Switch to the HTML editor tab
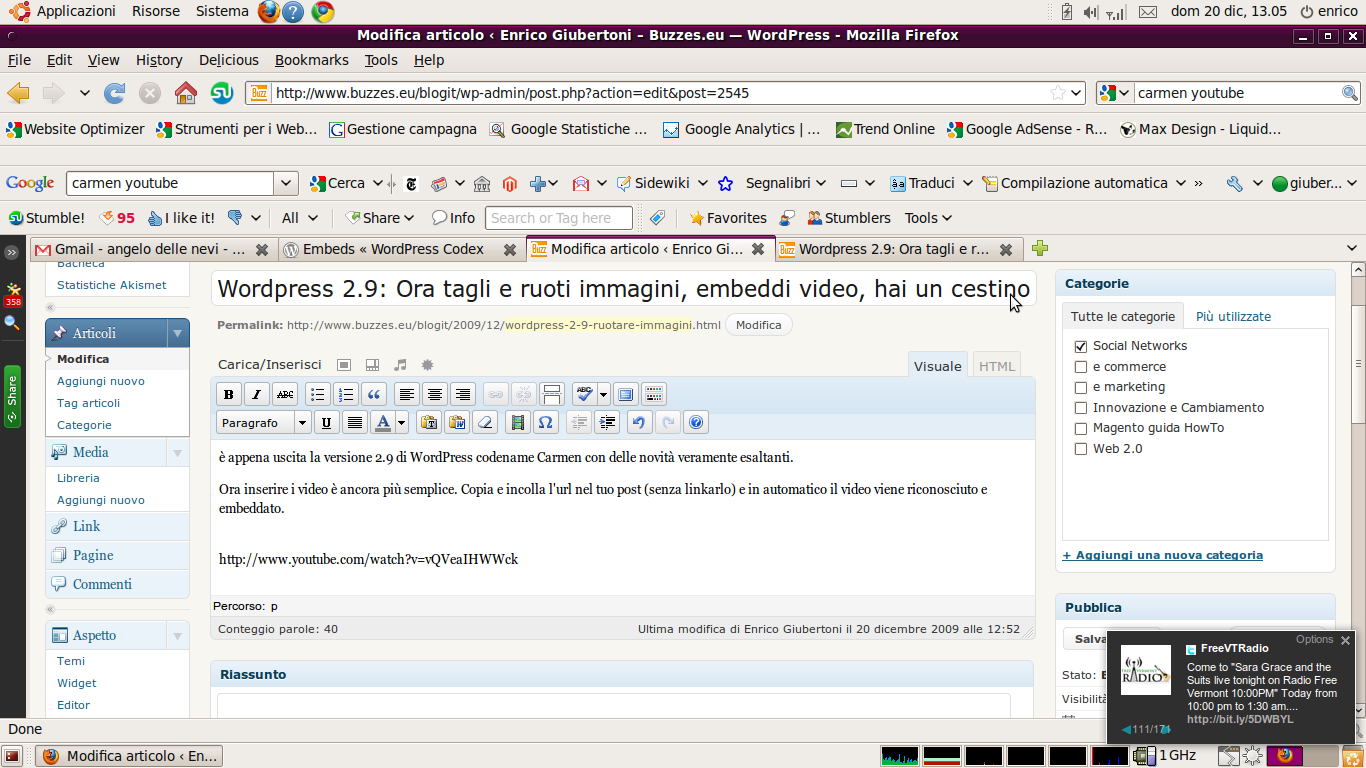Screen dimensions: 1366x768 point(997,366)
